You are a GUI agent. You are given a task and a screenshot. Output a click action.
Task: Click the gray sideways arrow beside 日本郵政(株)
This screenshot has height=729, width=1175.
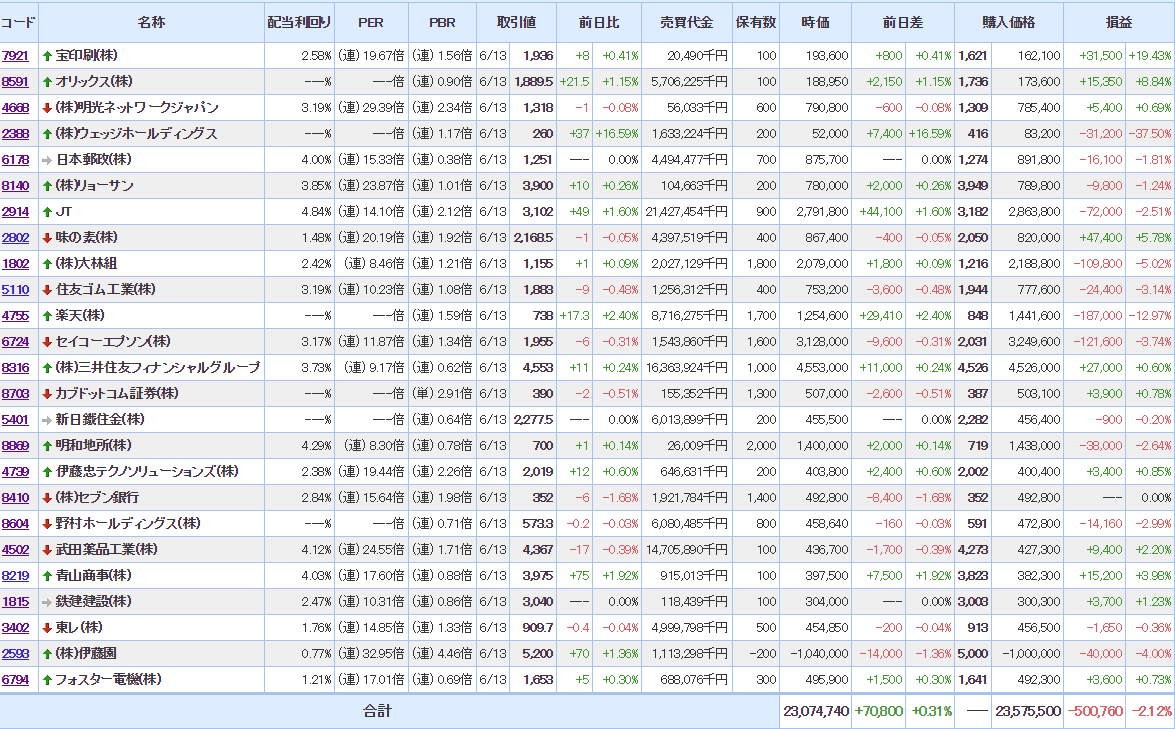[47, 159]
